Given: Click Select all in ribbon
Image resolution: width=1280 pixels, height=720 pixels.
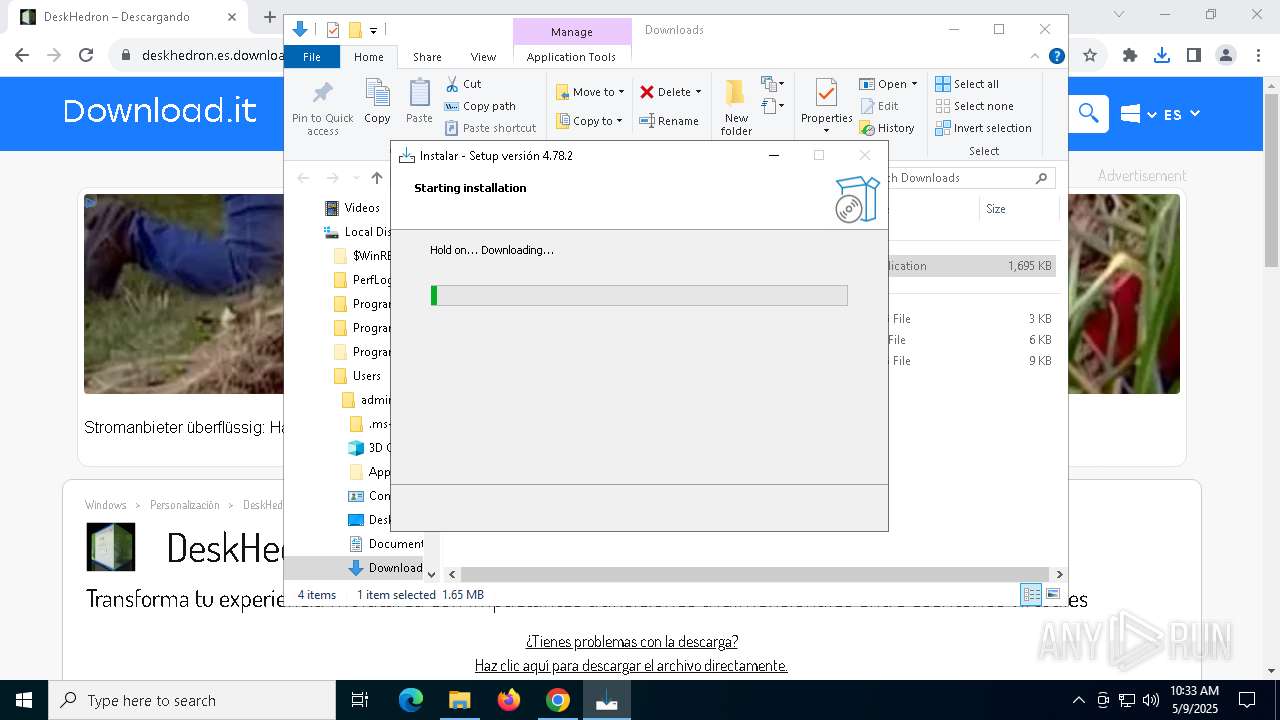Looking at the screenshot, I should click(967, 84).
